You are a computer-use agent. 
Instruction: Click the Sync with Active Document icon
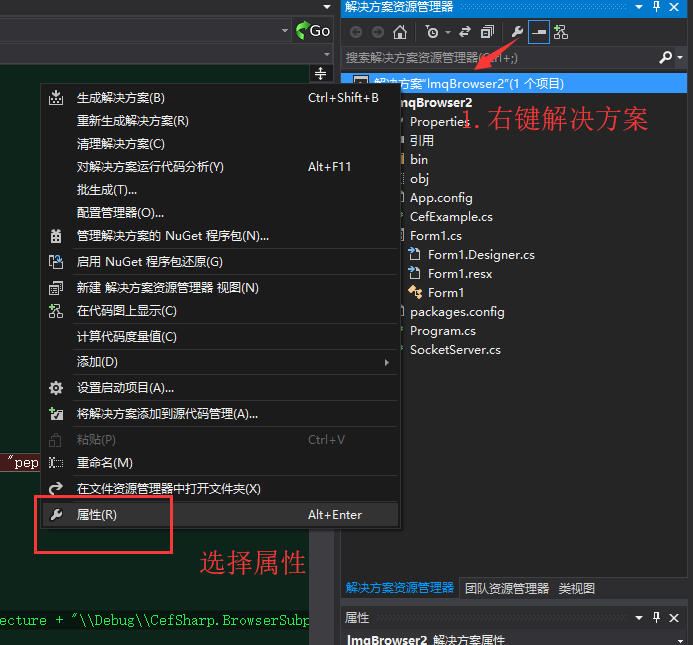pyautogui.click(x=465, y=32)
